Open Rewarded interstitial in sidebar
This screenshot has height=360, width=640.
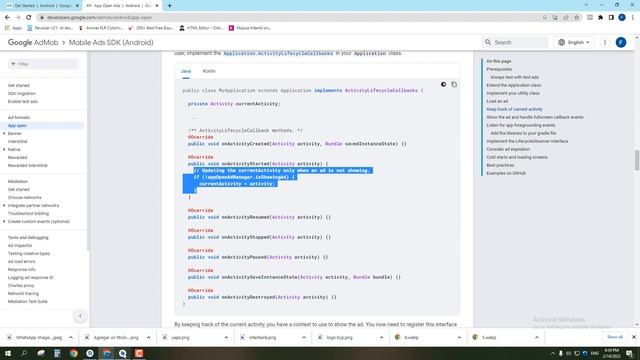28,165
